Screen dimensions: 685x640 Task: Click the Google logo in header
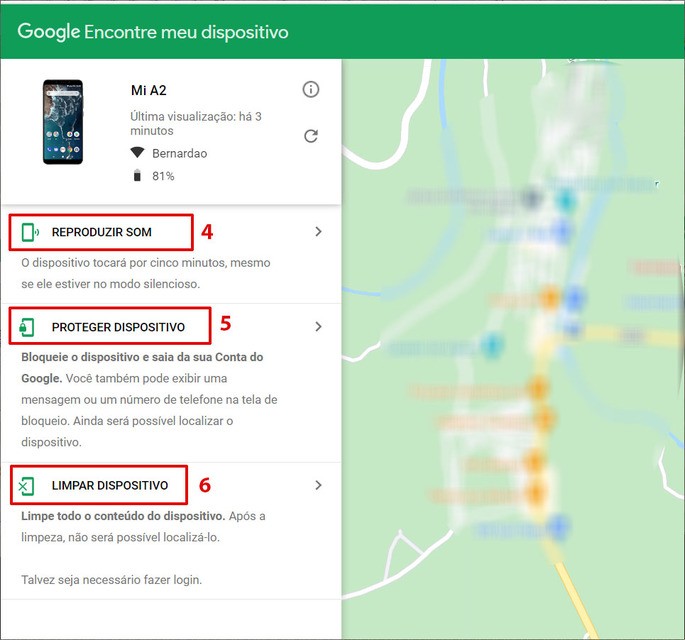point(48,31)
